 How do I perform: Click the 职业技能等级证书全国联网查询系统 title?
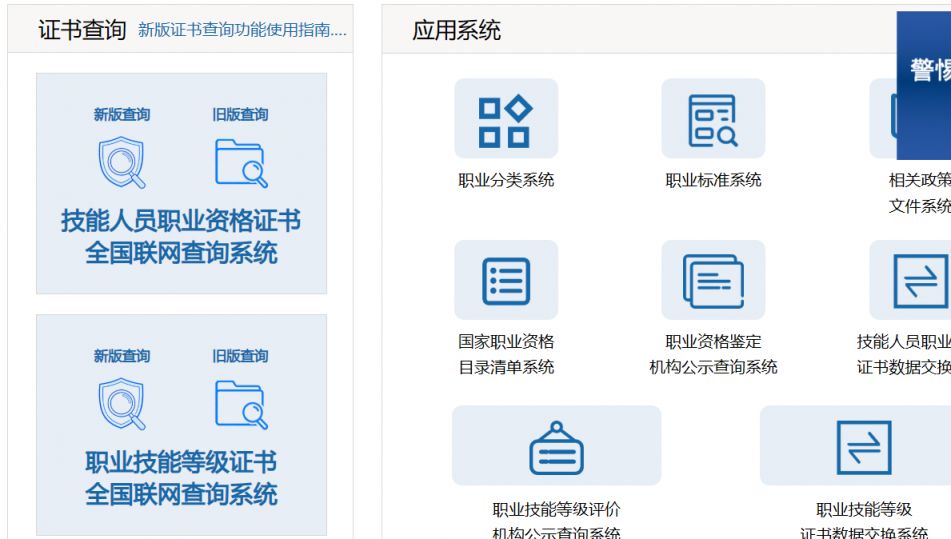coord(181,478)
